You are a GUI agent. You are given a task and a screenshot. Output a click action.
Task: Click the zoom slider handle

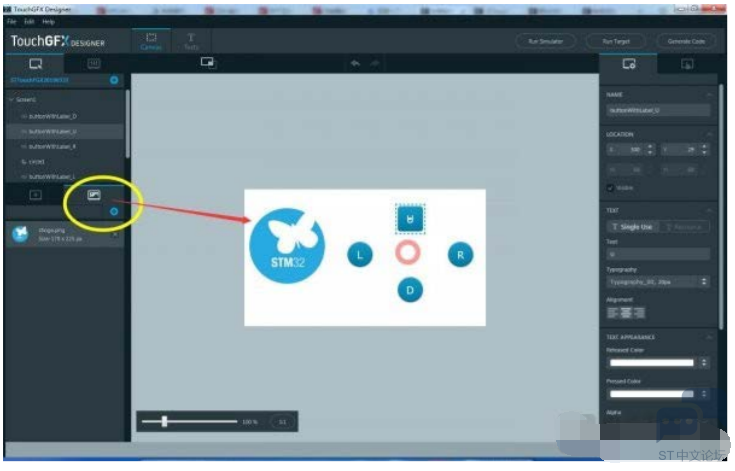(165, 421)
